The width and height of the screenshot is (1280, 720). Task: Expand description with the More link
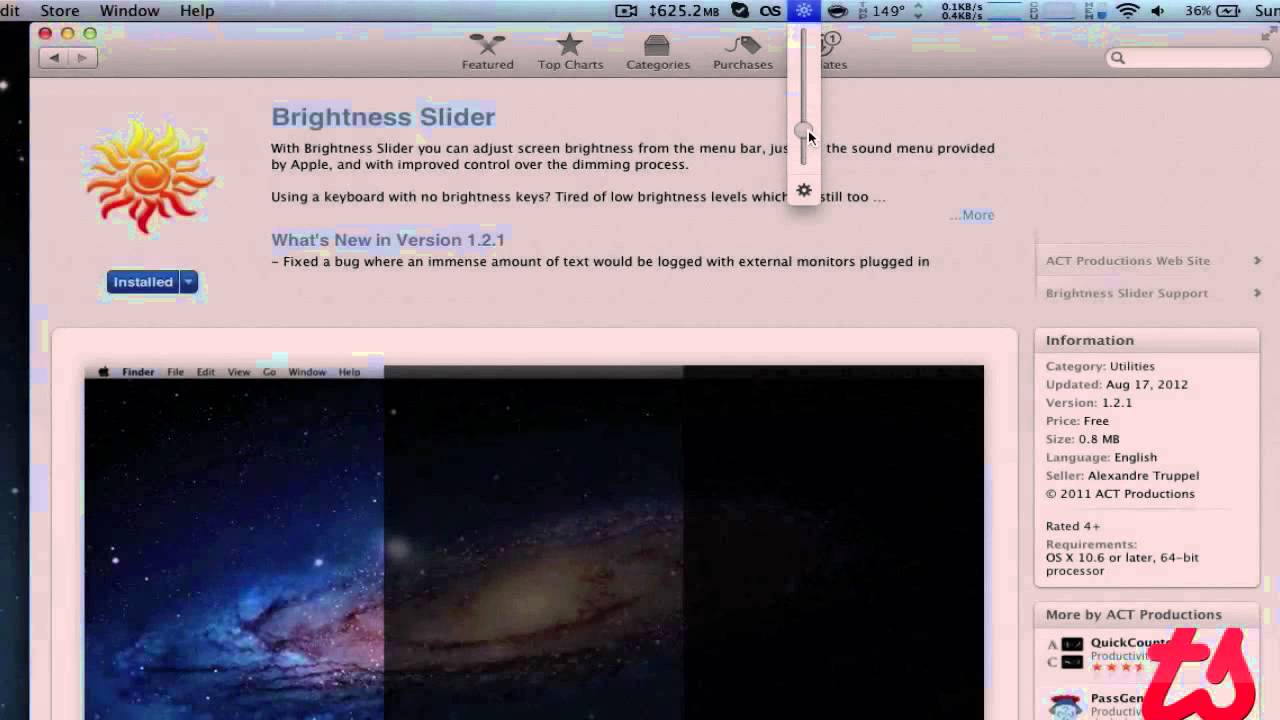(x=973, y=215)
